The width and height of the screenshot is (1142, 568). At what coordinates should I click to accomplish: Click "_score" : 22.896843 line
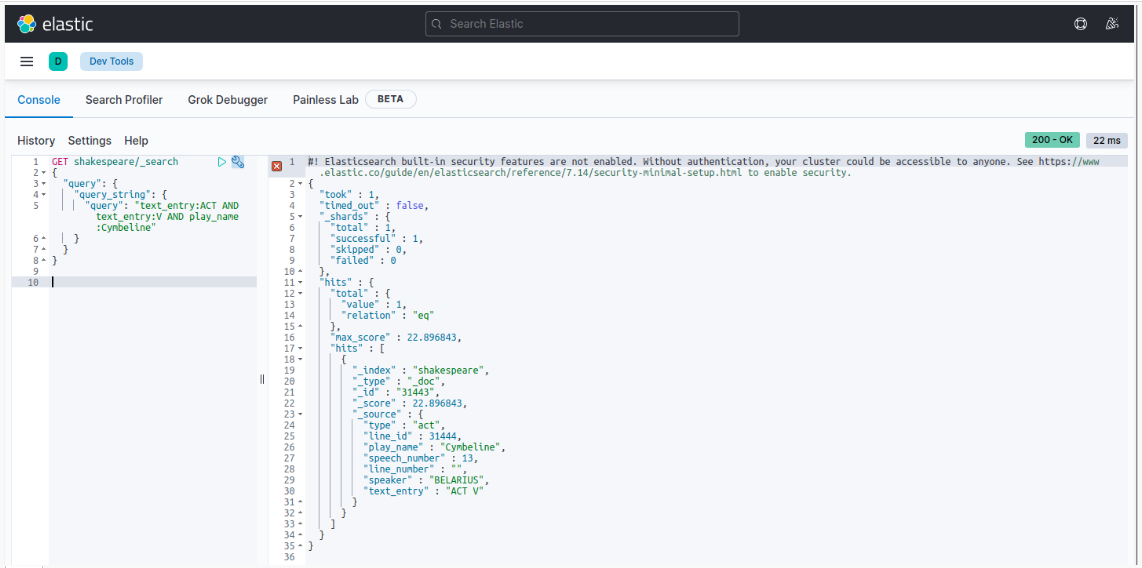tap(409, 403)
